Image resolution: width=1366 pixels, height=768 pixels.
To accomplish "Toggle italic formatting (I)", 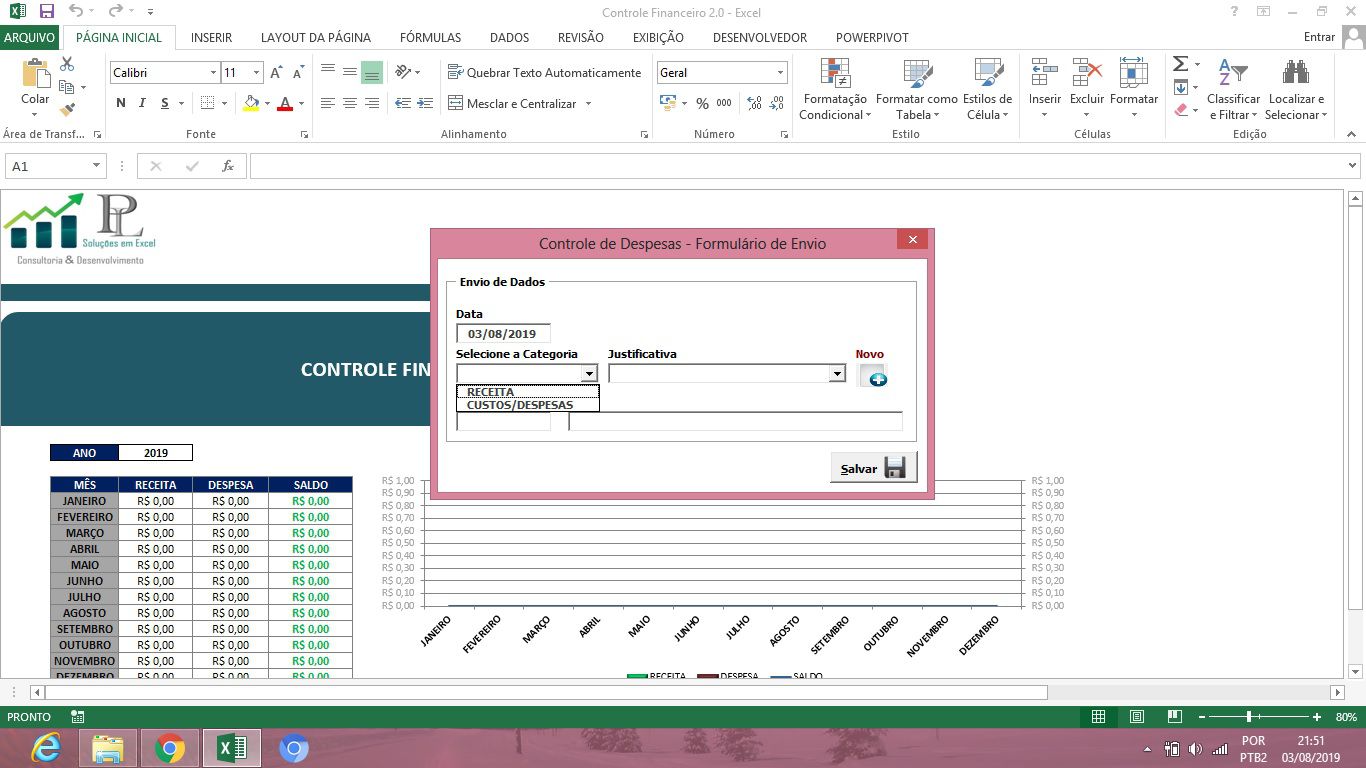I will point(143,103).
